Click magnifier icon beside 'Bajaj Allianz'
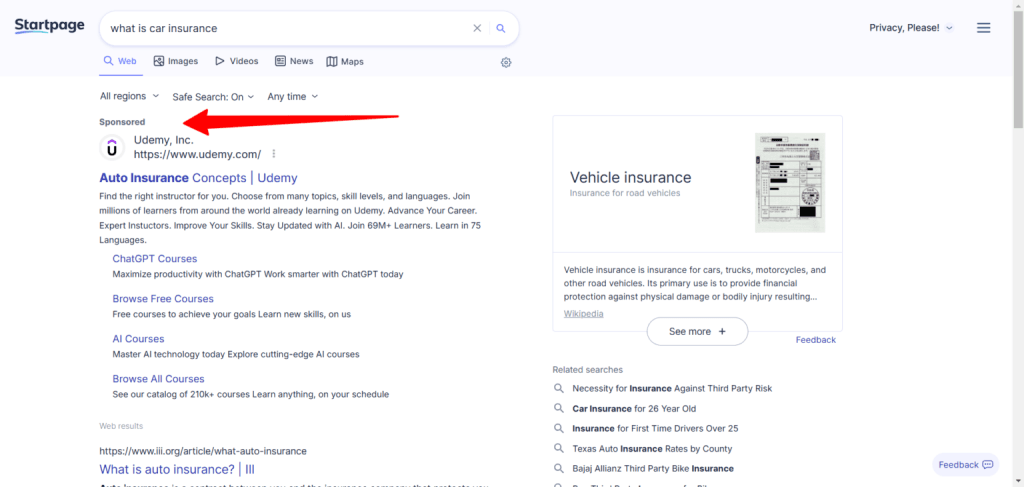The width and height of the screenshot is (1024, 487). [558, 468]
